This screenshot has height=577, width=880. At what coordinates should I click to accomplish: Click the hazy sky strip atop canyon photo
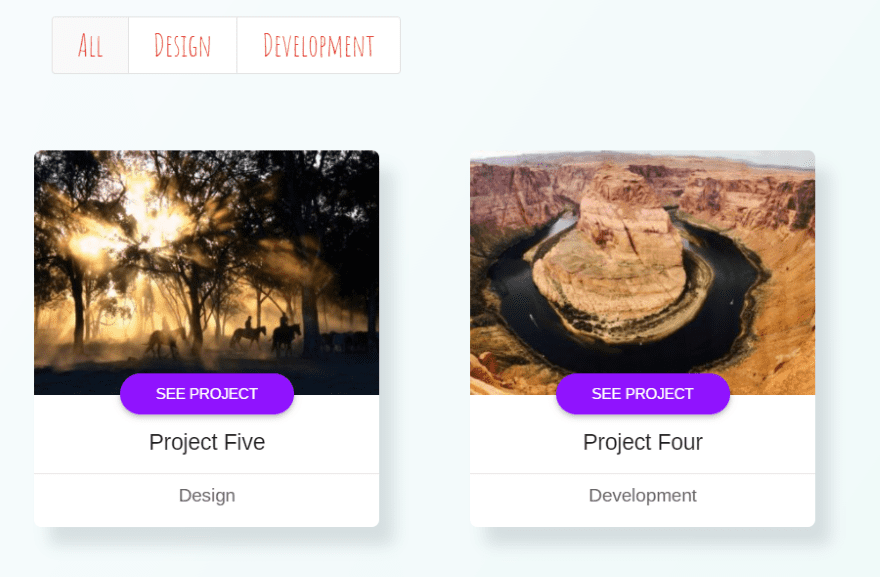[643, 157]
